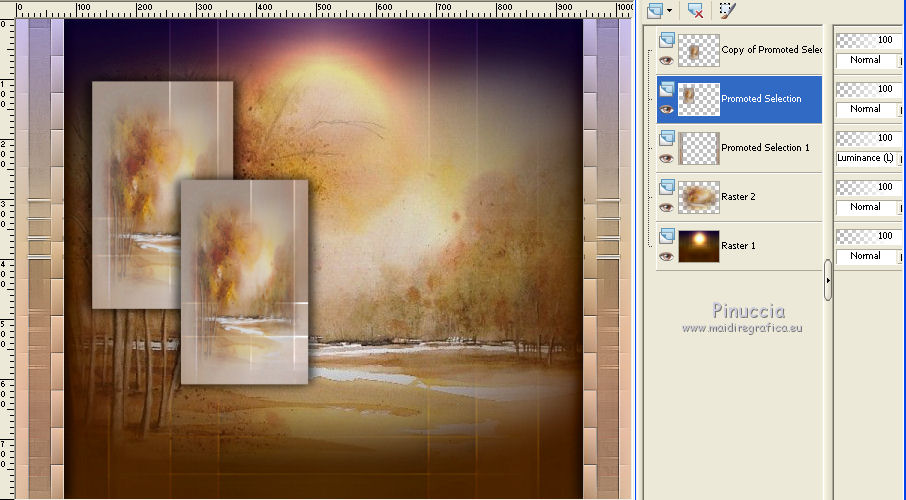This screenshot has height=500, width=906.
Task: Hide the Raster 2 layer
Action: point(666,208)
